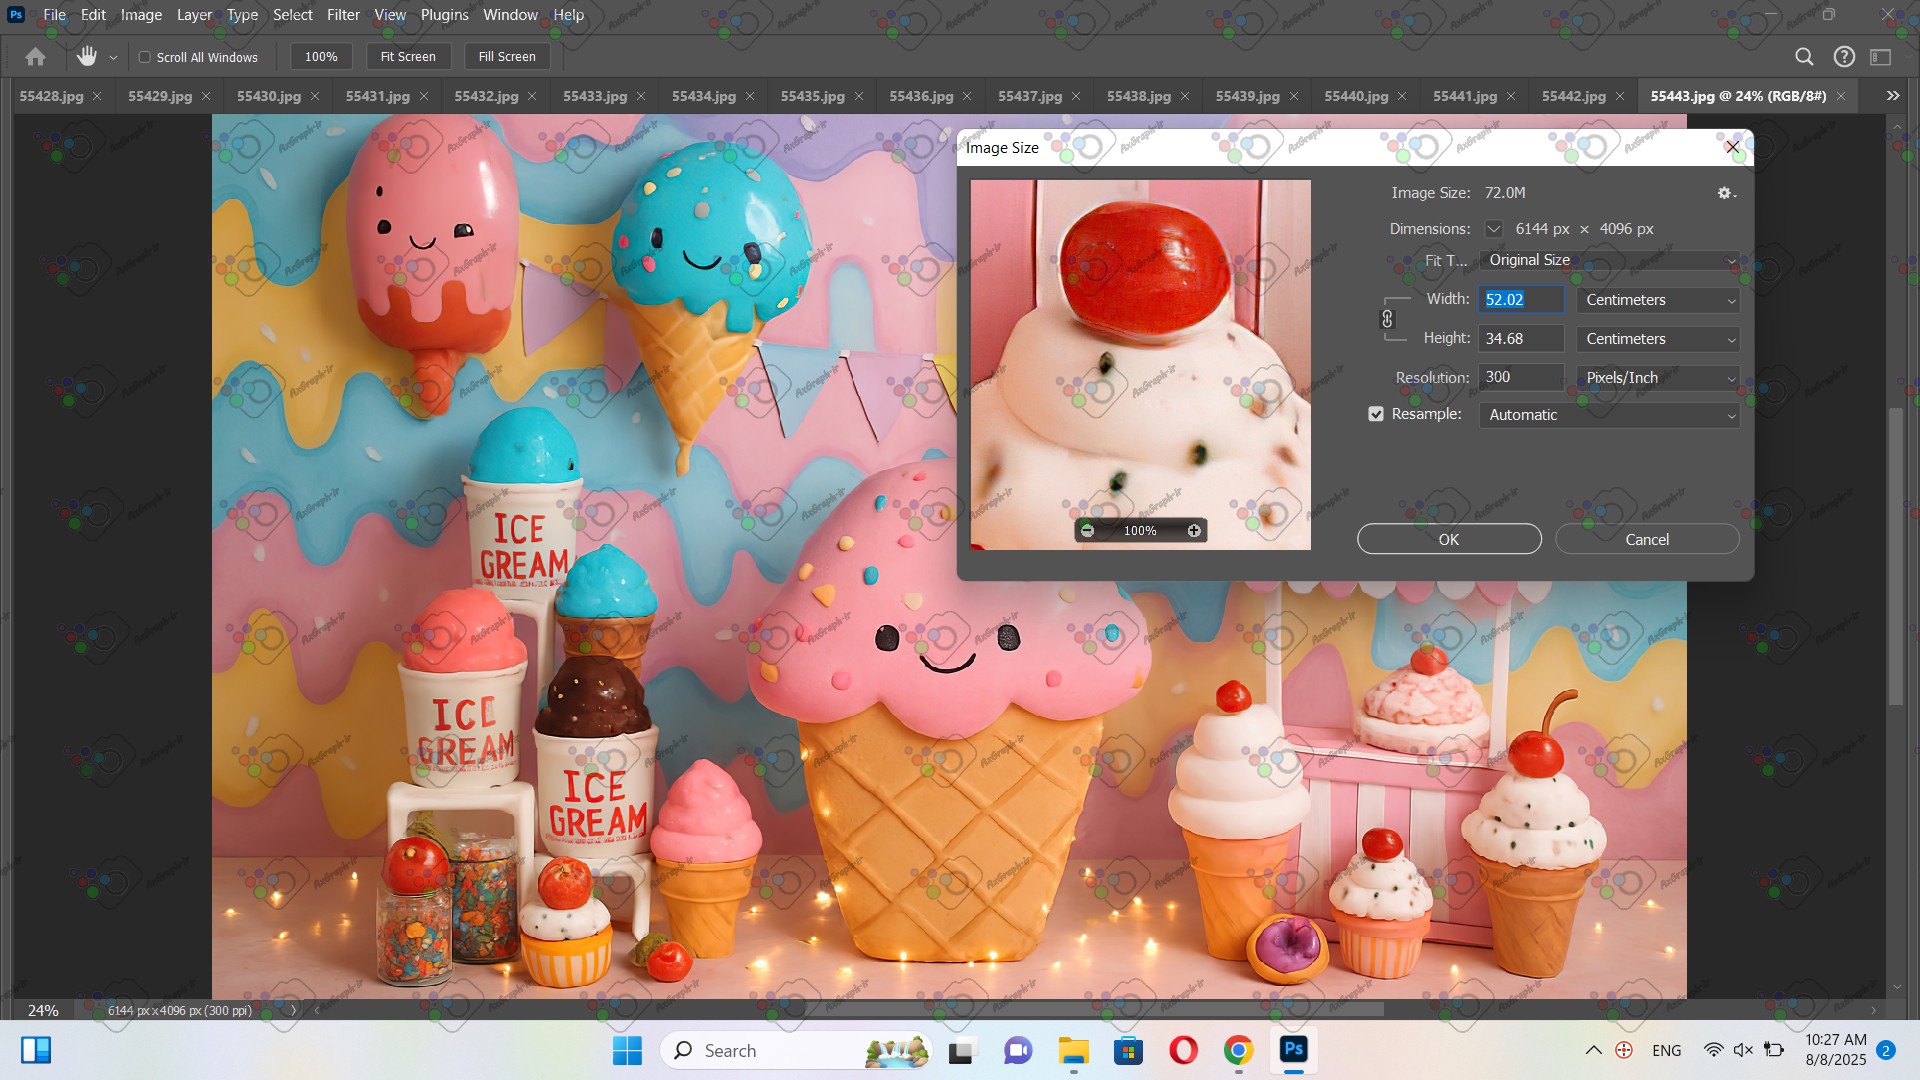Click the Search magnifier icon in Photoshop

click(x=1804, y=57)
